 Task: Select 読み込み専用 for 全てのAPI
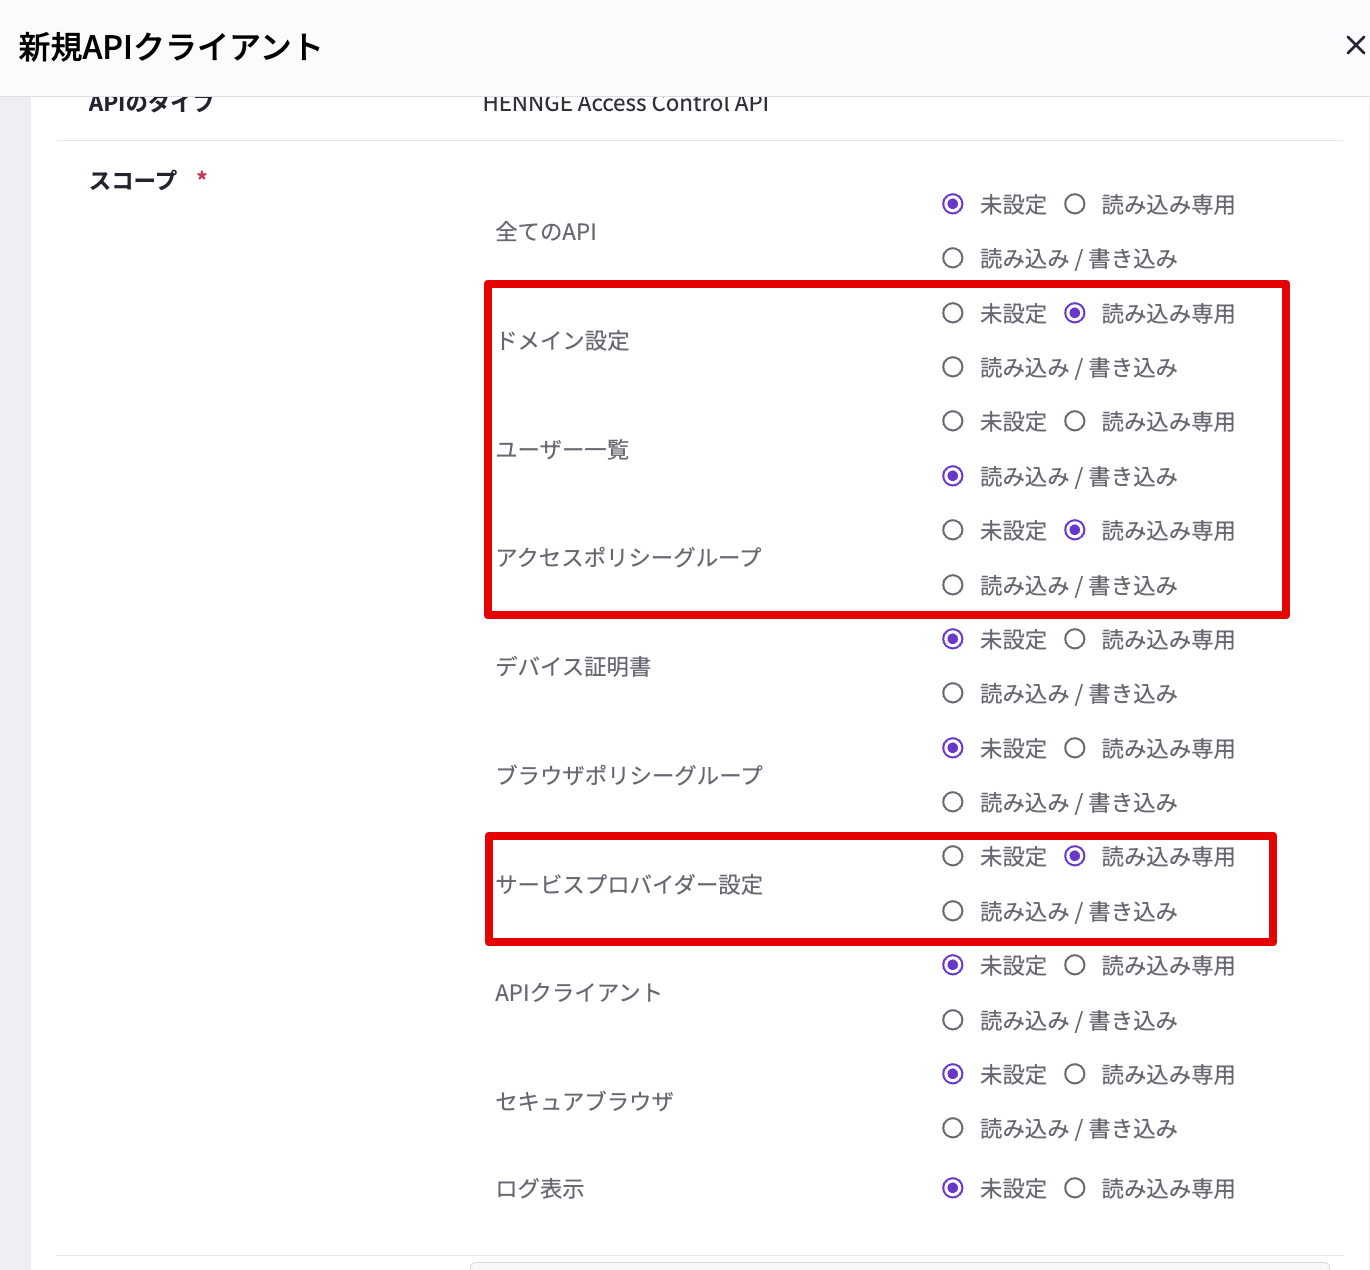coord(1075,205)
